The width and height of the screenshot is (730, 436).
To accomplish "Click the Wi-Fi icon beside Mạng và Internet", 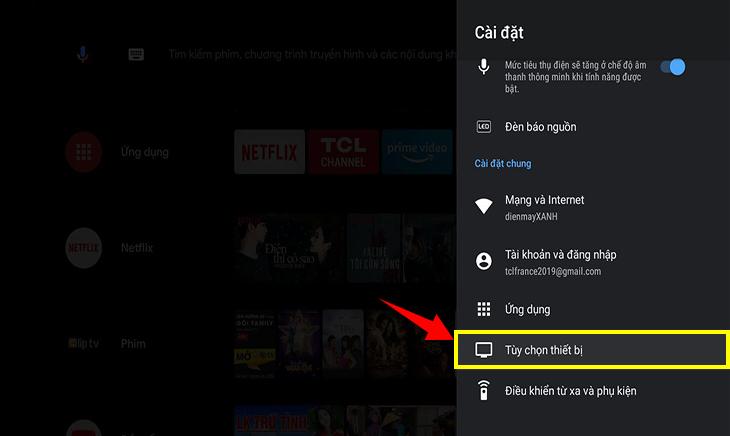I will point(484,206).
